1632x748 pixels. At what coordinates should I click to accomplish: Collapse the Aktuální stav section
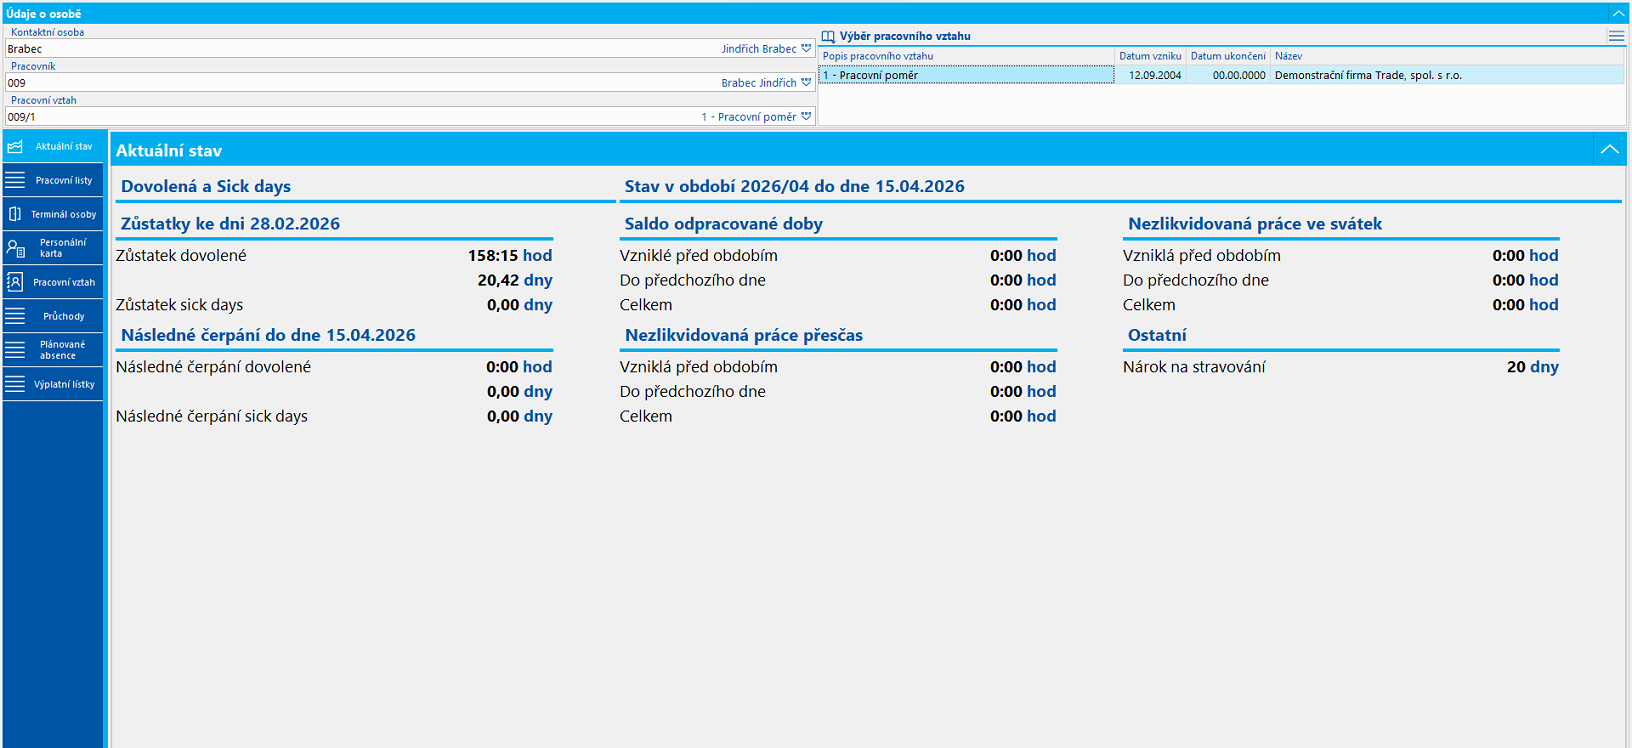click(x=1609, y=149)
